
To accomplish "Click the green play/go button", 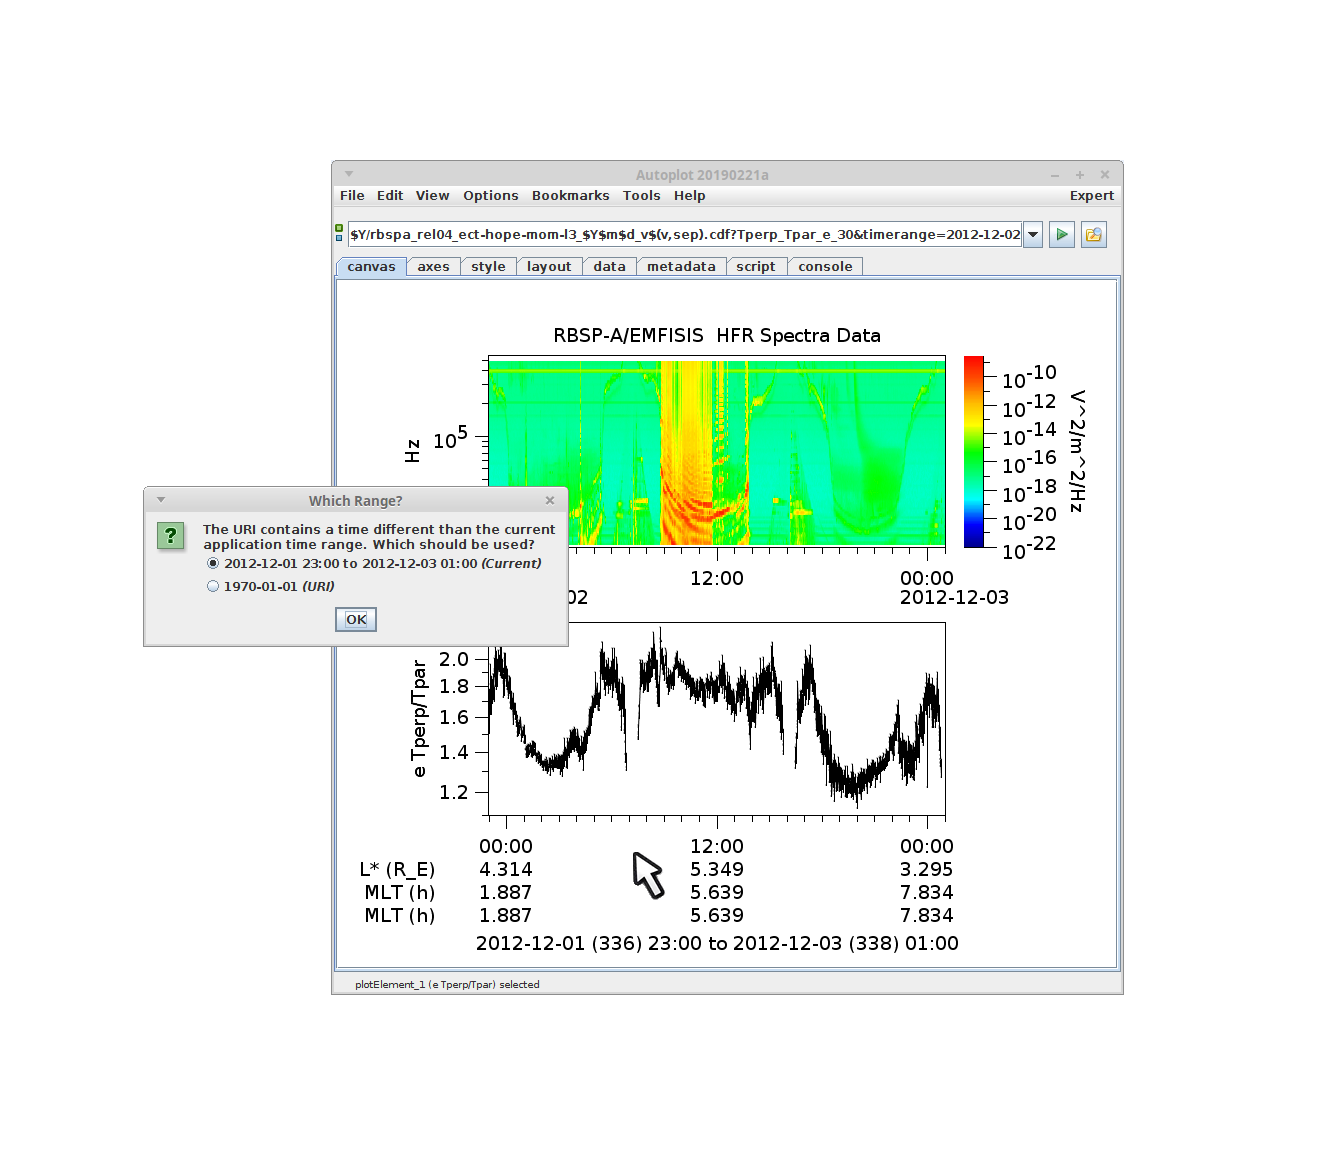I will (x=1062, y=235).
